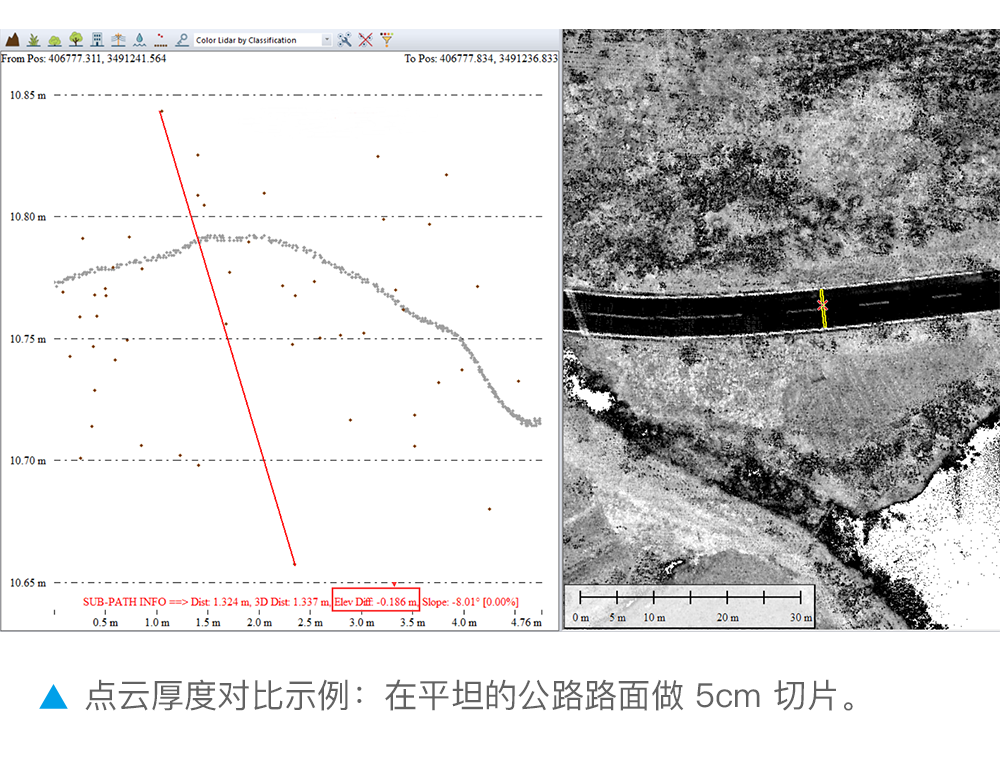Click the yellow profile line on the road
The image size is (1000, 773).
point(823,309)
